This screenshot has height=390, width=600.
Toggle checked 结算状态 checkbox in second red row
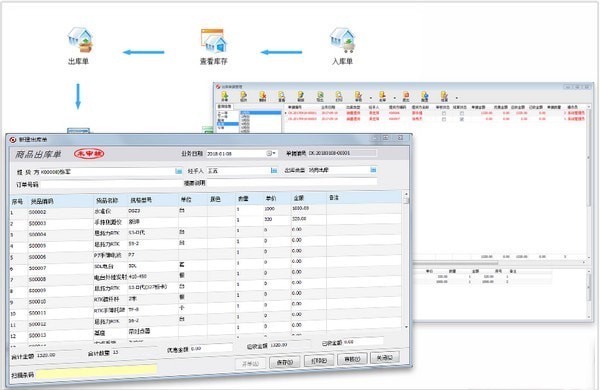tap(462, 119)
